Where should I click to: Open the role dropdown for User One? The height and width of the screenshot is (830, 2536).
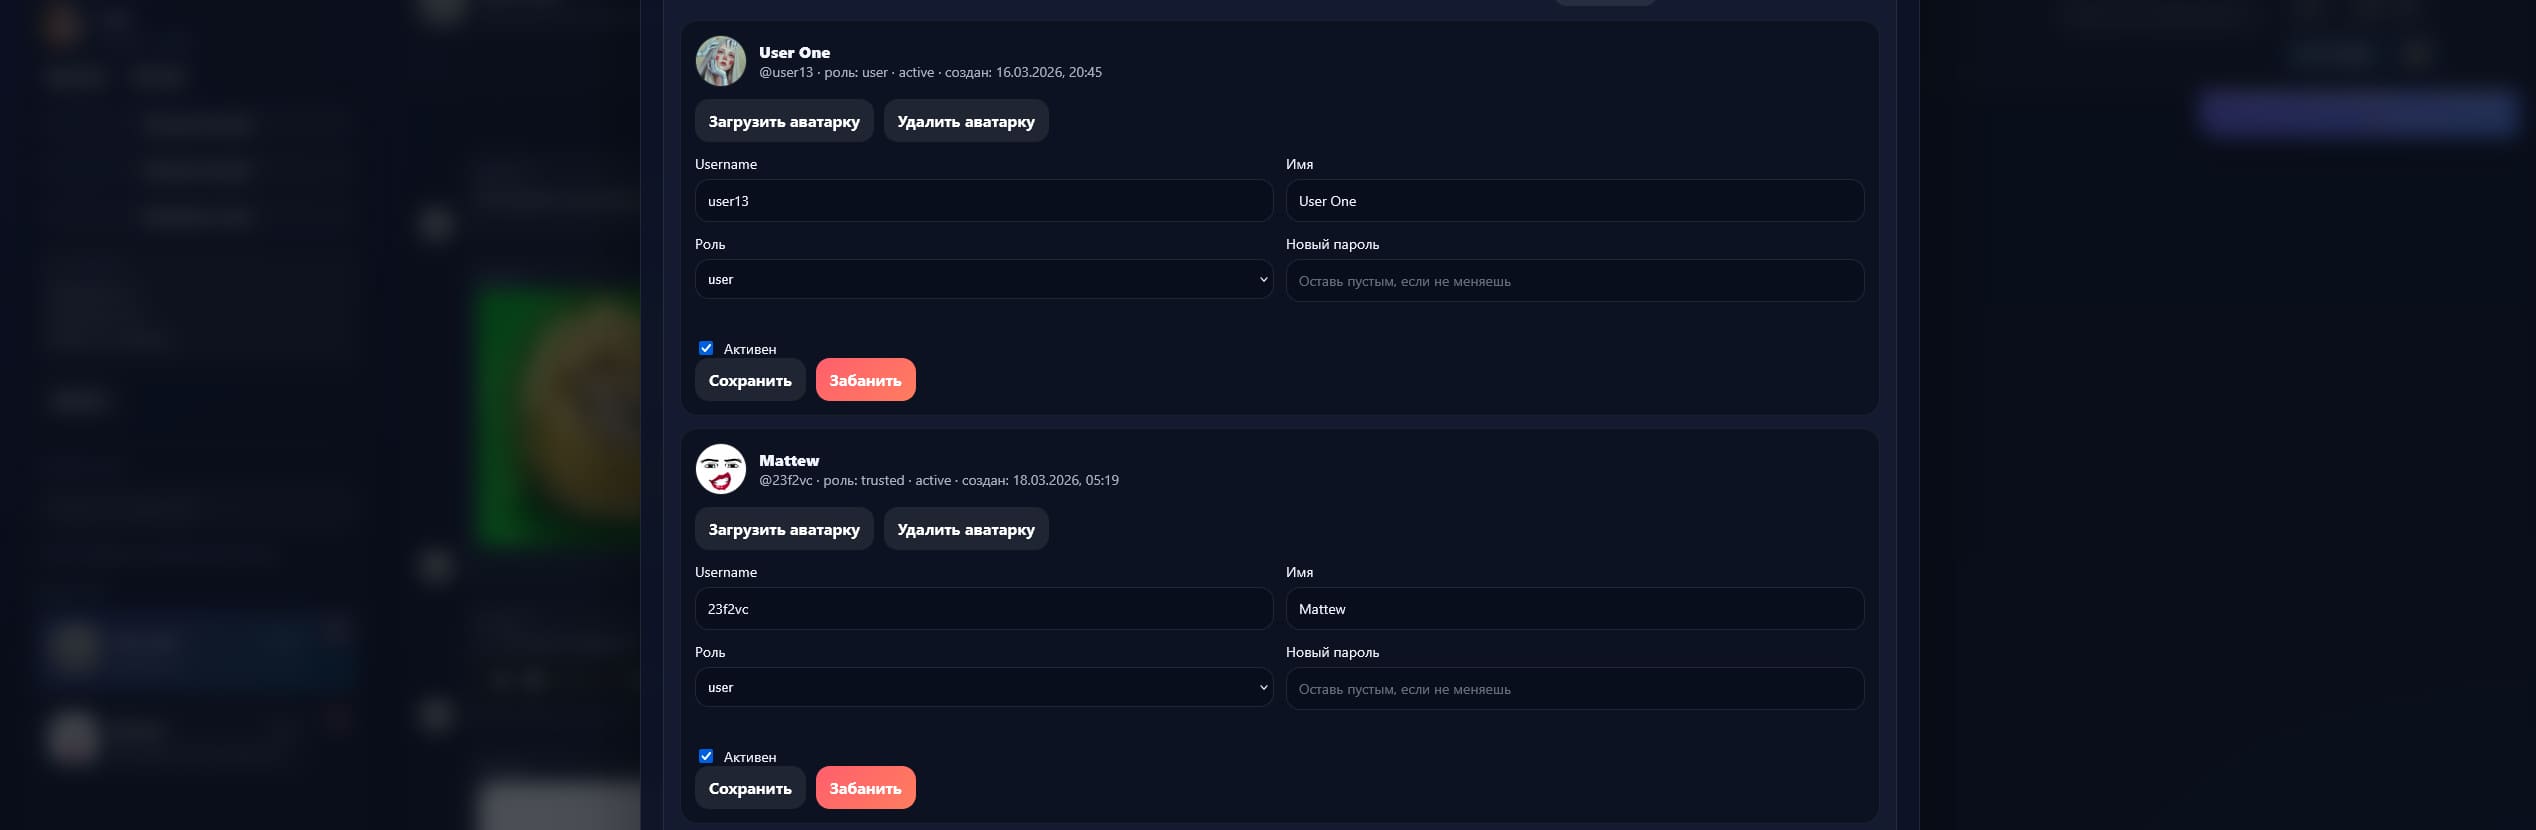pos(983,280)
